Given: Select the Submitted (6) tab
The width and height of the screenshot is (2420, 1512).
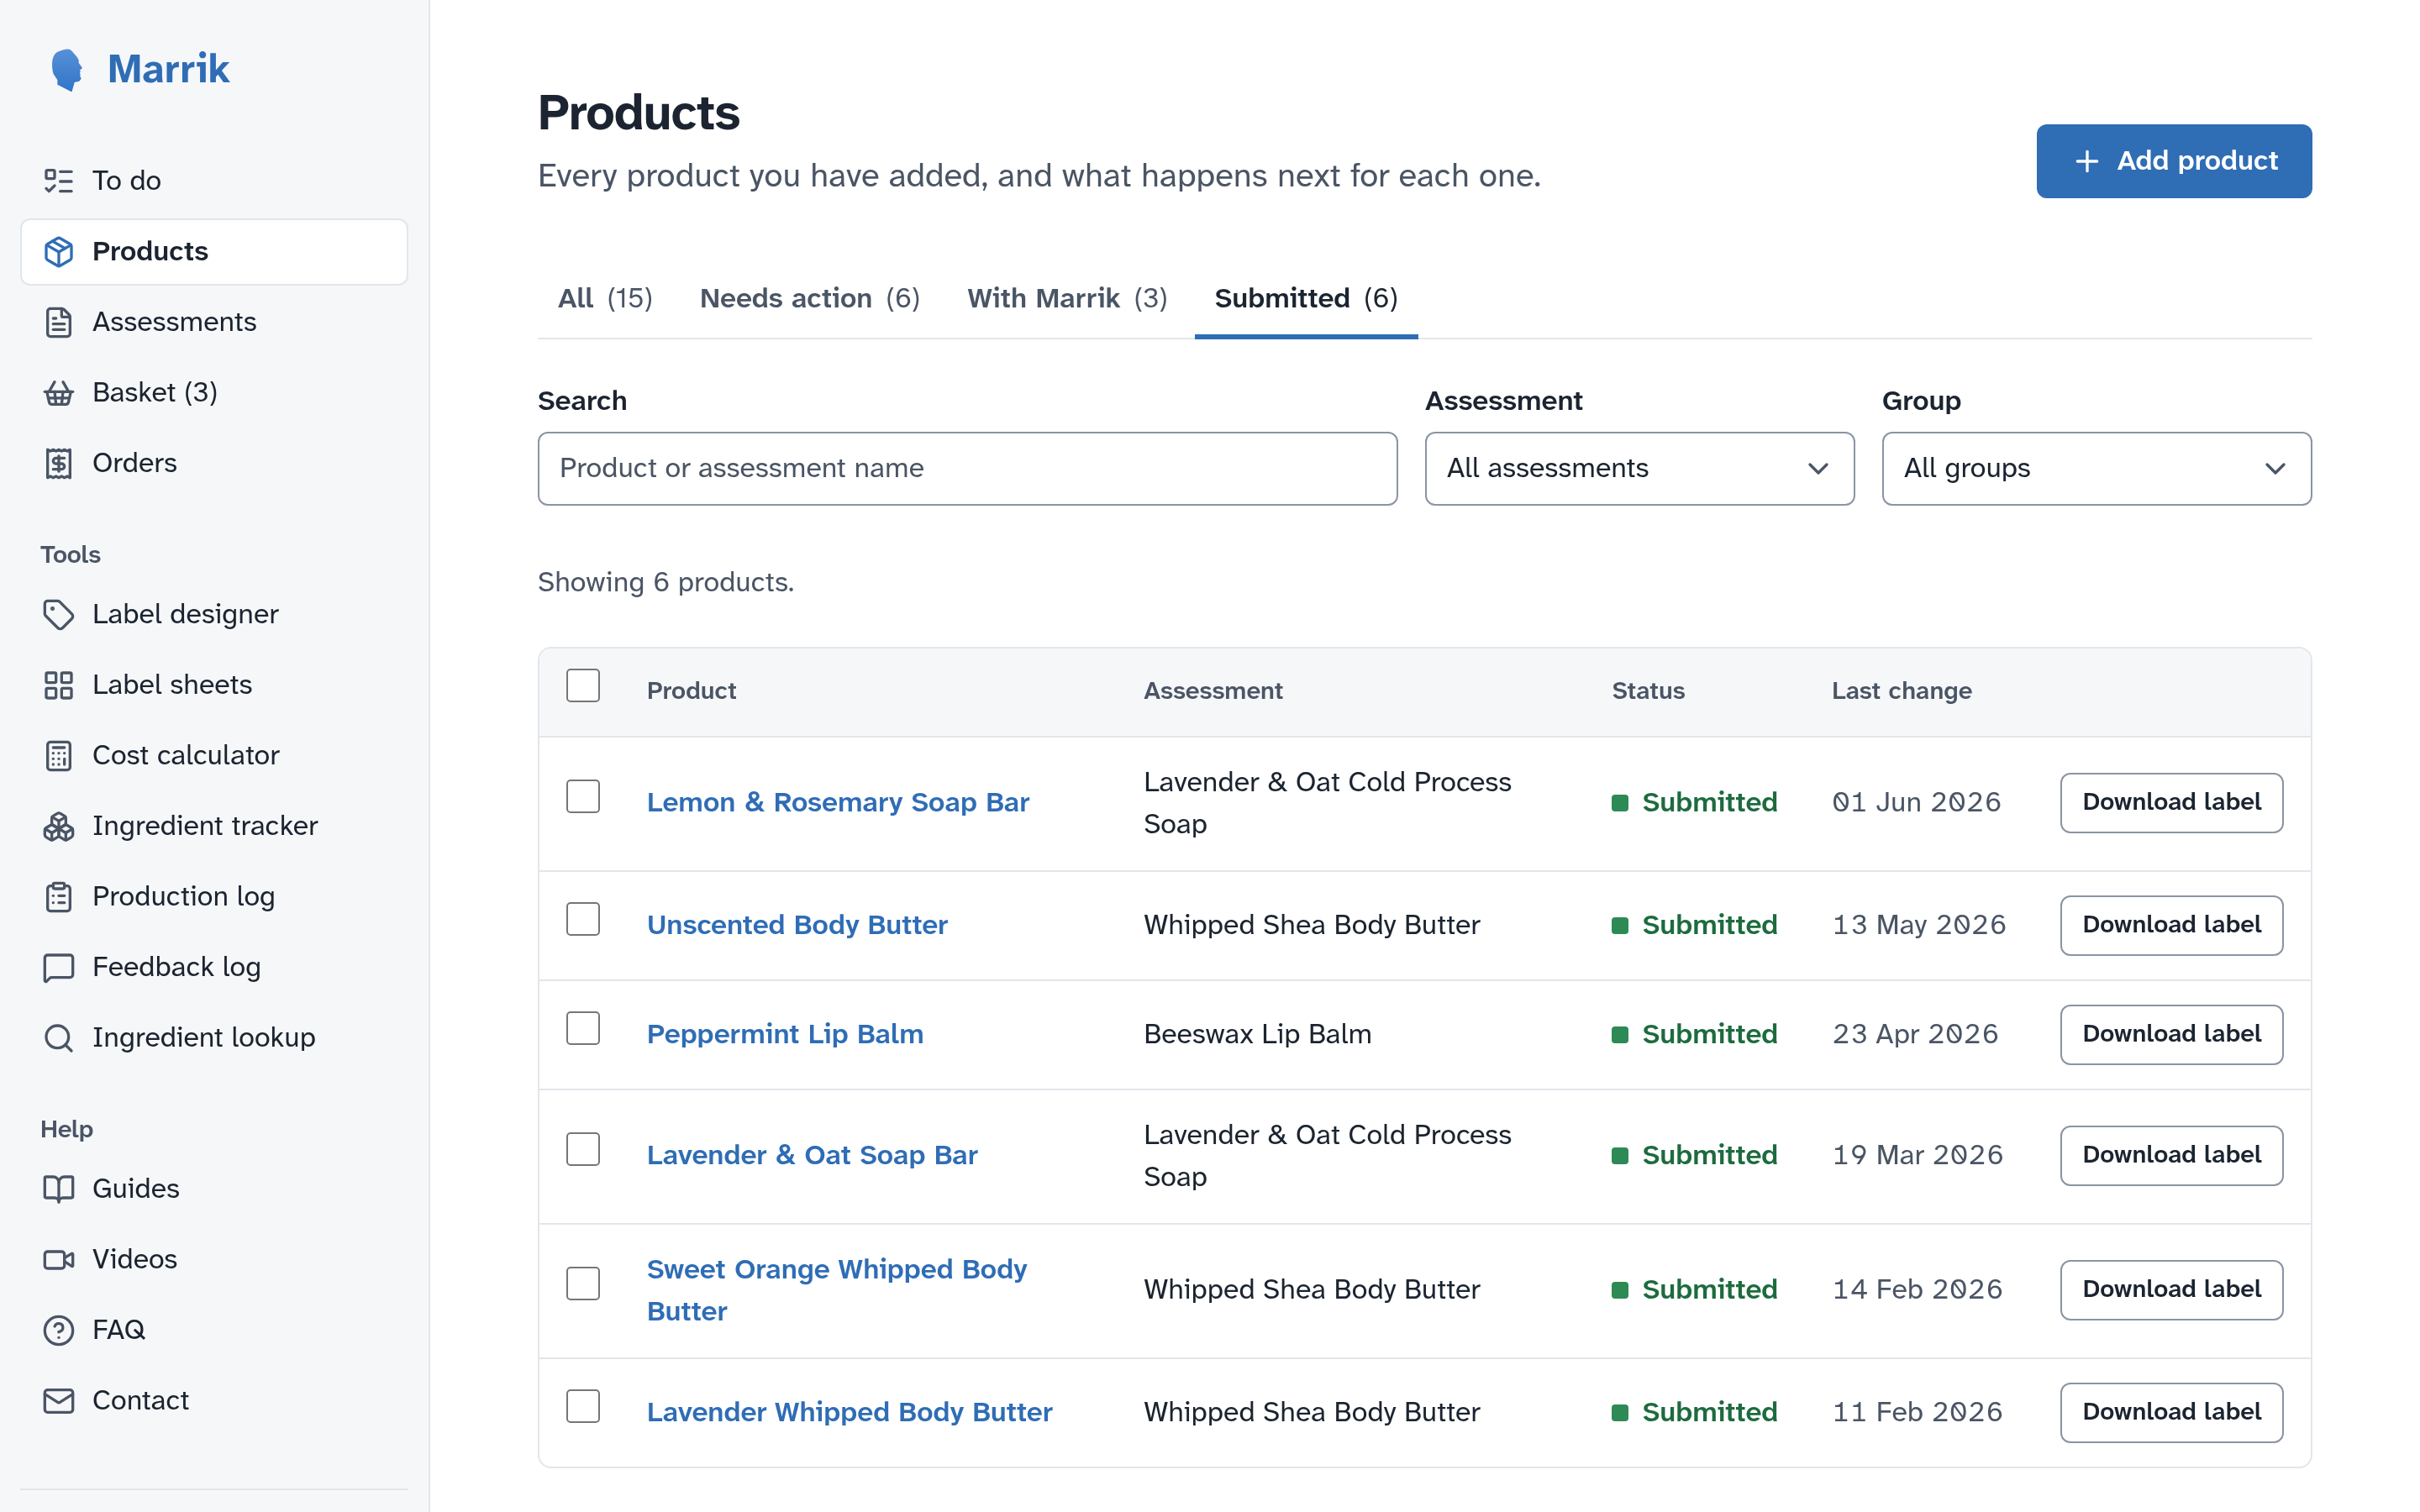Looking at the screenshot, I should (x=1306, y=298).
